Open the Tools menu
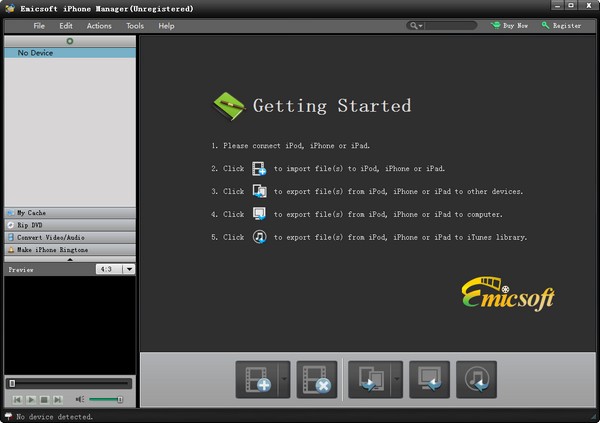This screenshot has height=423, width=600. tap(135, 26)
